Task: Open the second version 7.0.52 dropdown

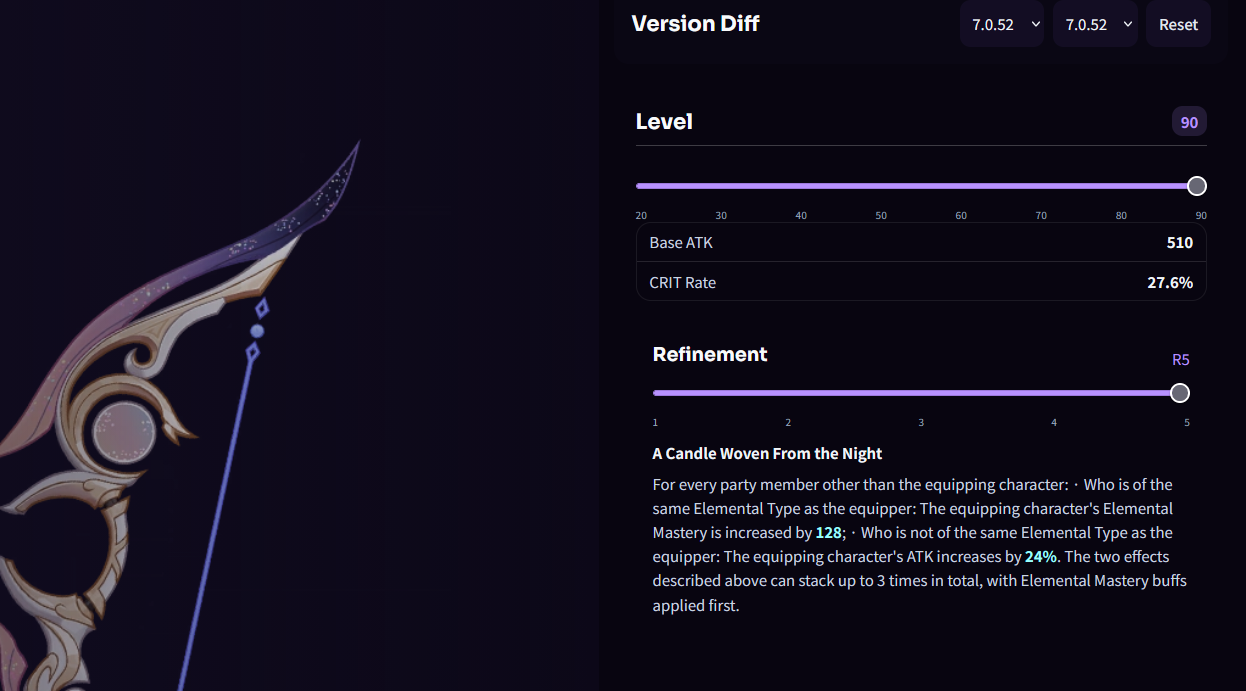Action: click(1095, 24)
